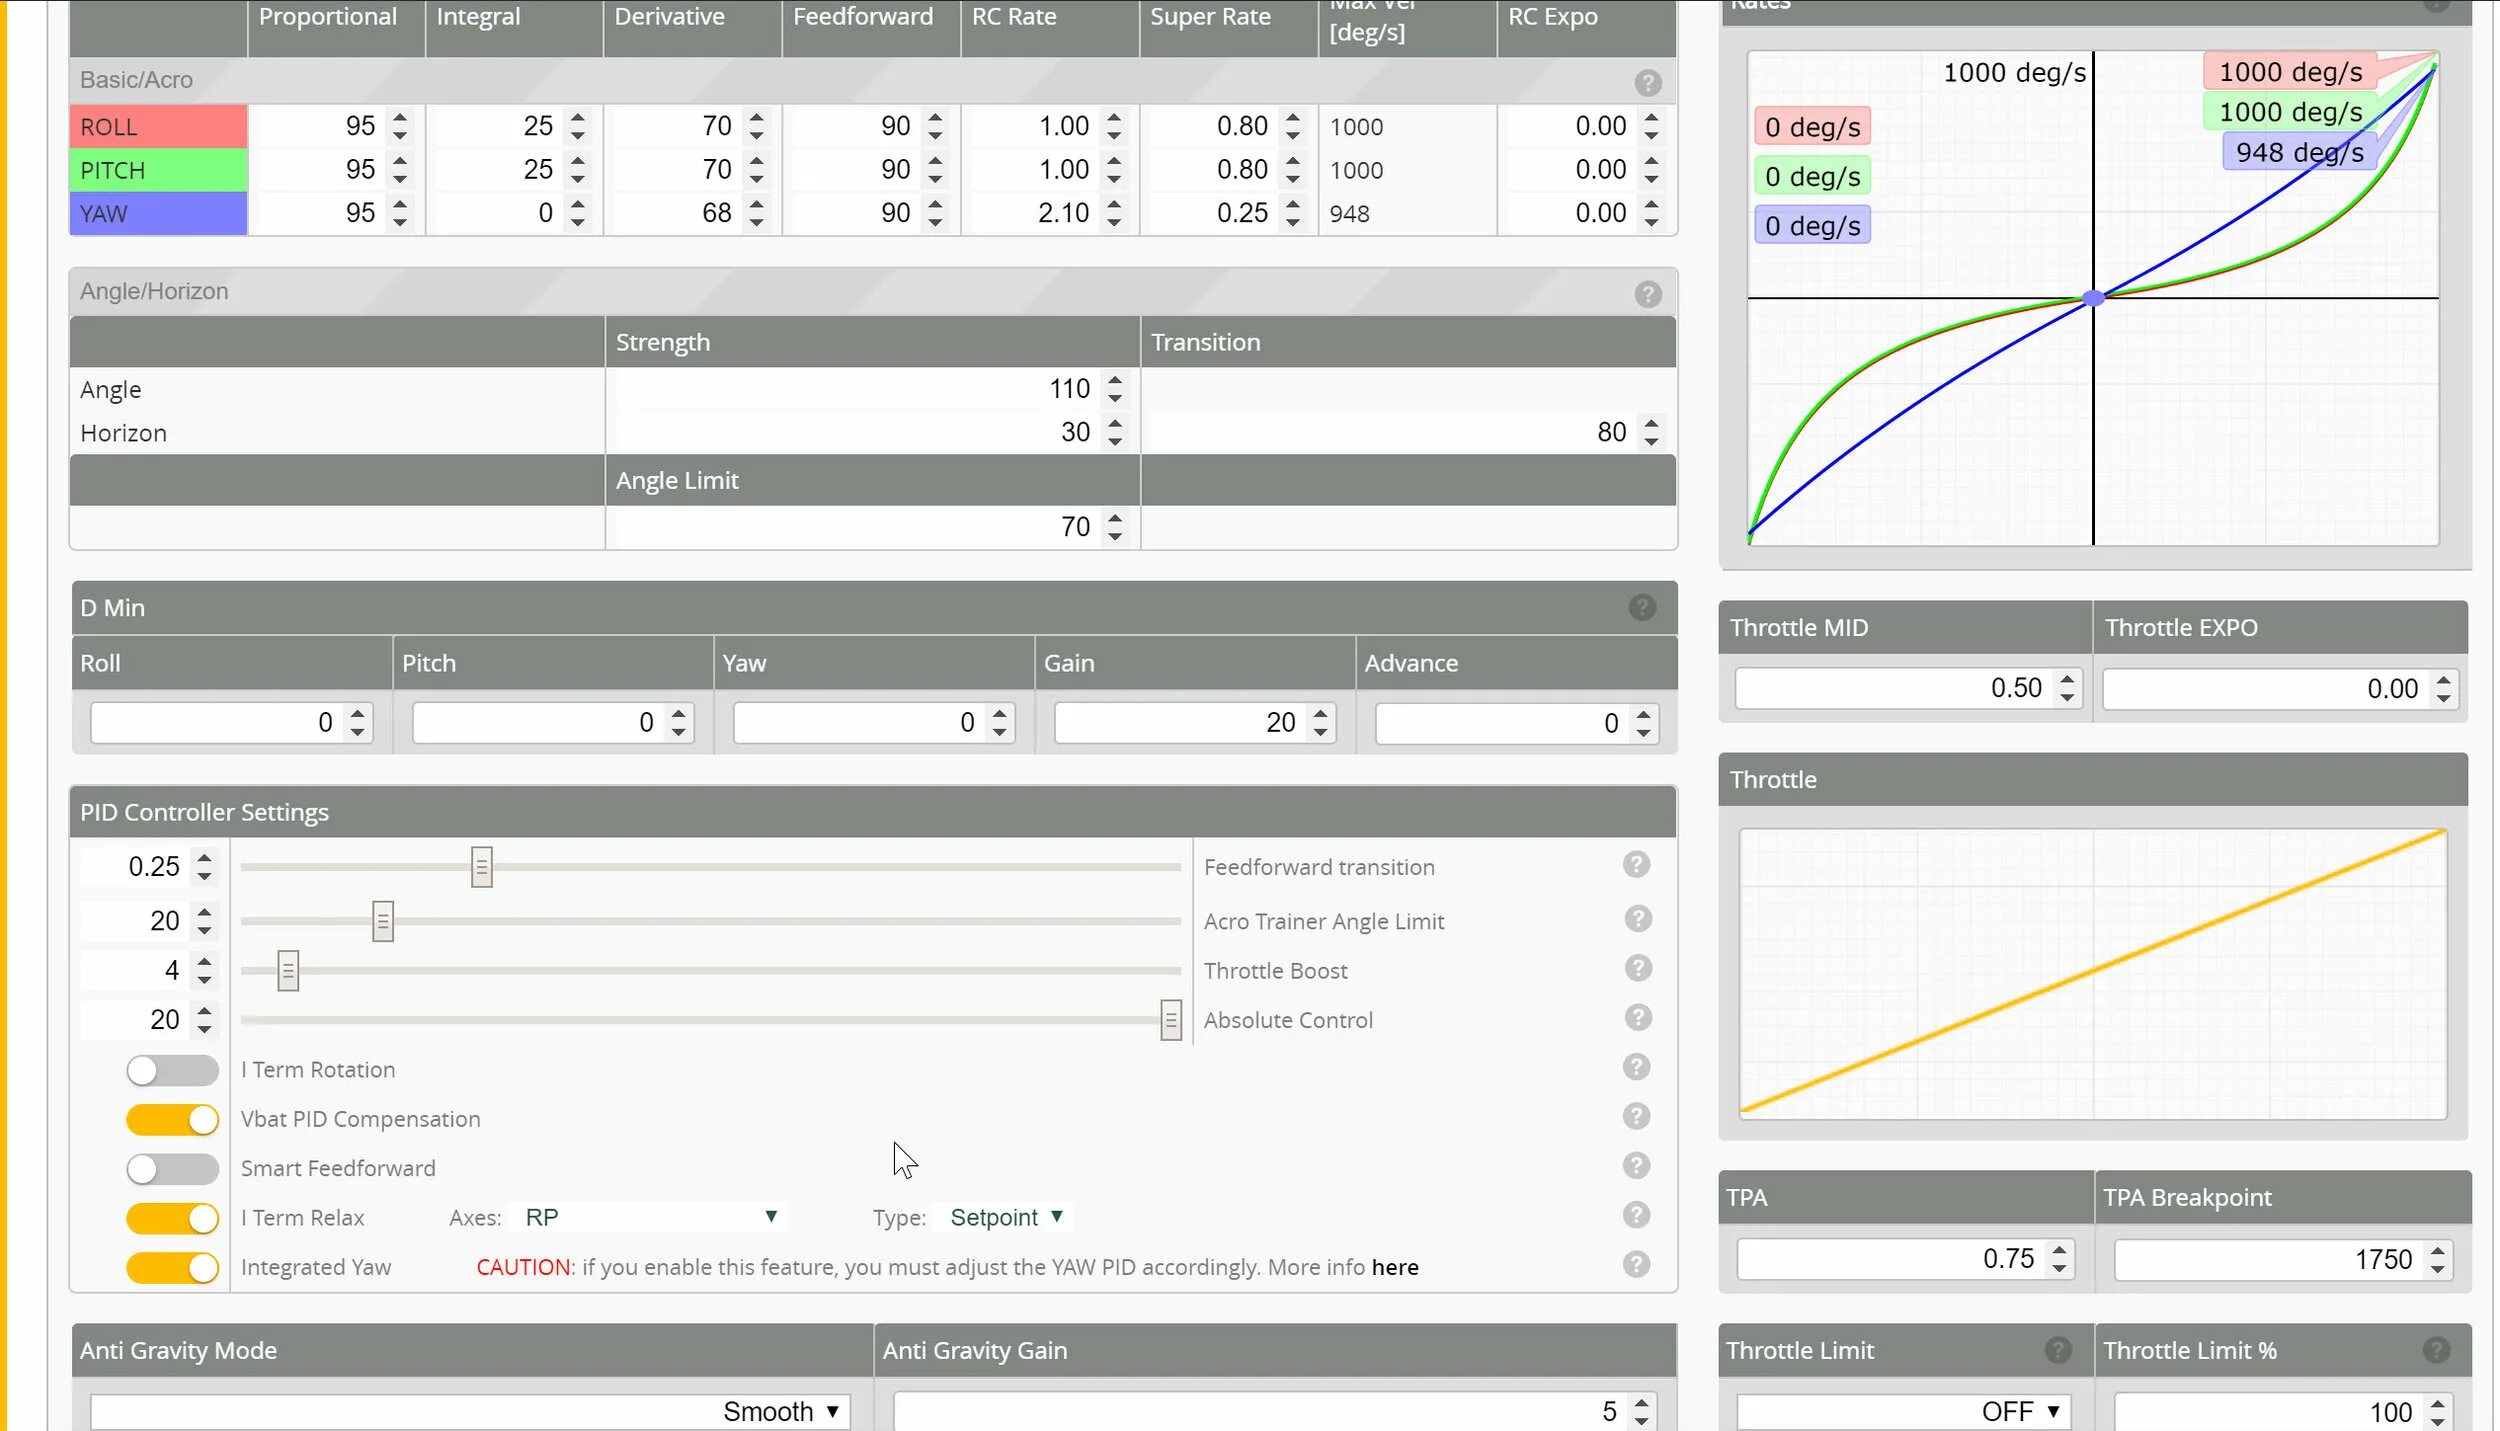Disable Vbat PID Compensation switch
The image size is (2500, 1431).
pyautogui.click(x=172, y=1120)
